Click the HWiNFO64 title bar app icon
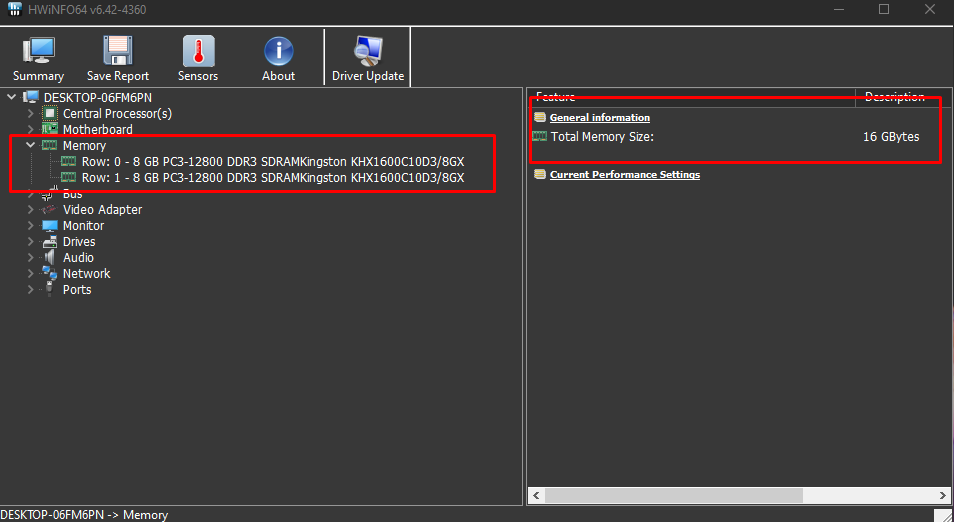This screenshot has height=522, width=954. point(15,9)
